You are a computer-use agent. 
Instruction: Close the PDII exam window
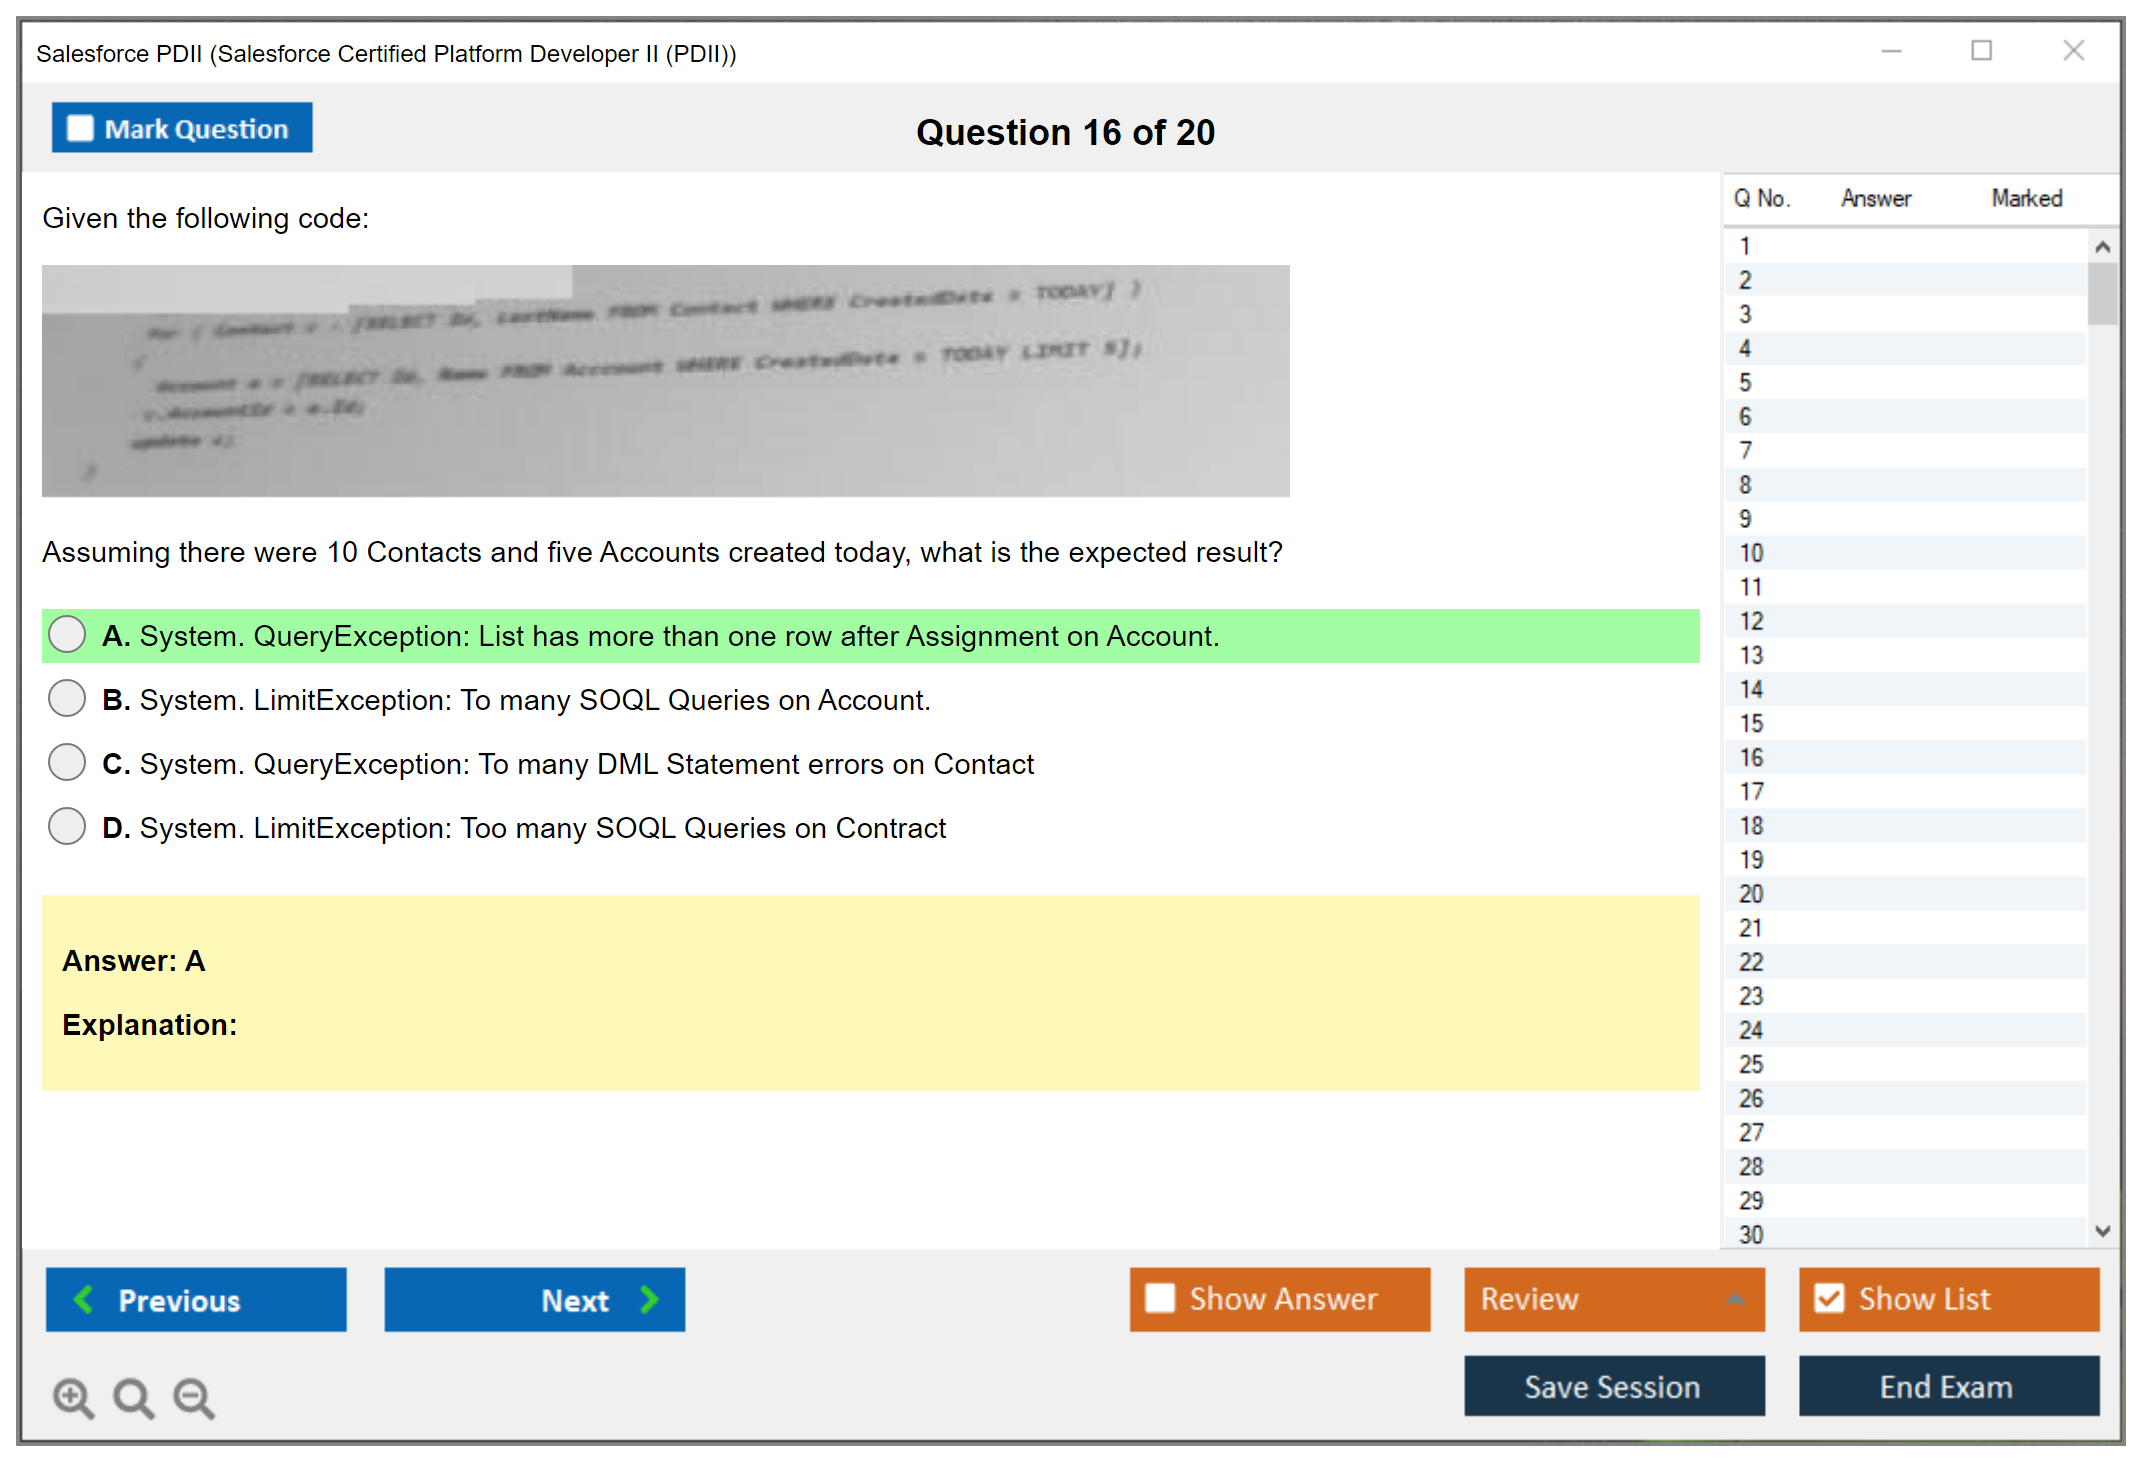(2073, 51)
